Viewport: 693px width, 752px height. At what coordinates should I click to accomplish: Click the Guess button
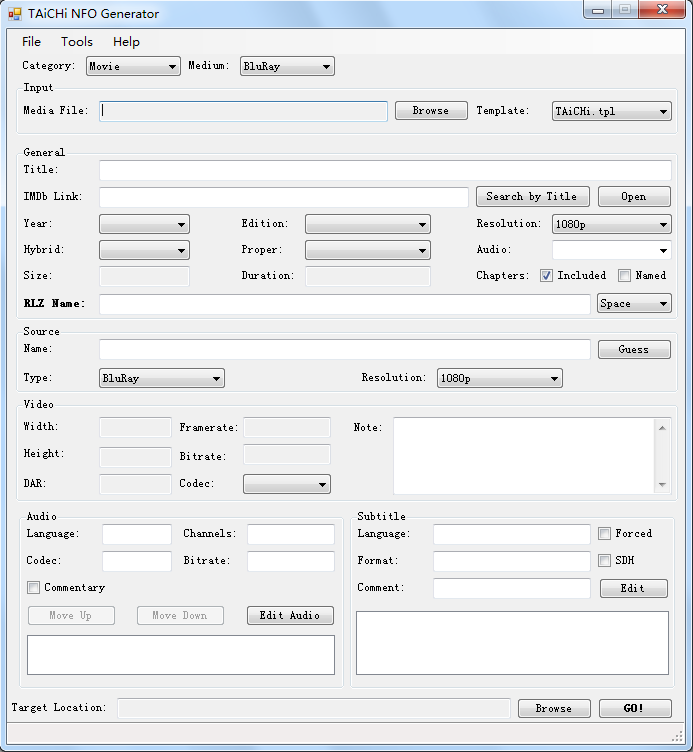tap(634, 350)
